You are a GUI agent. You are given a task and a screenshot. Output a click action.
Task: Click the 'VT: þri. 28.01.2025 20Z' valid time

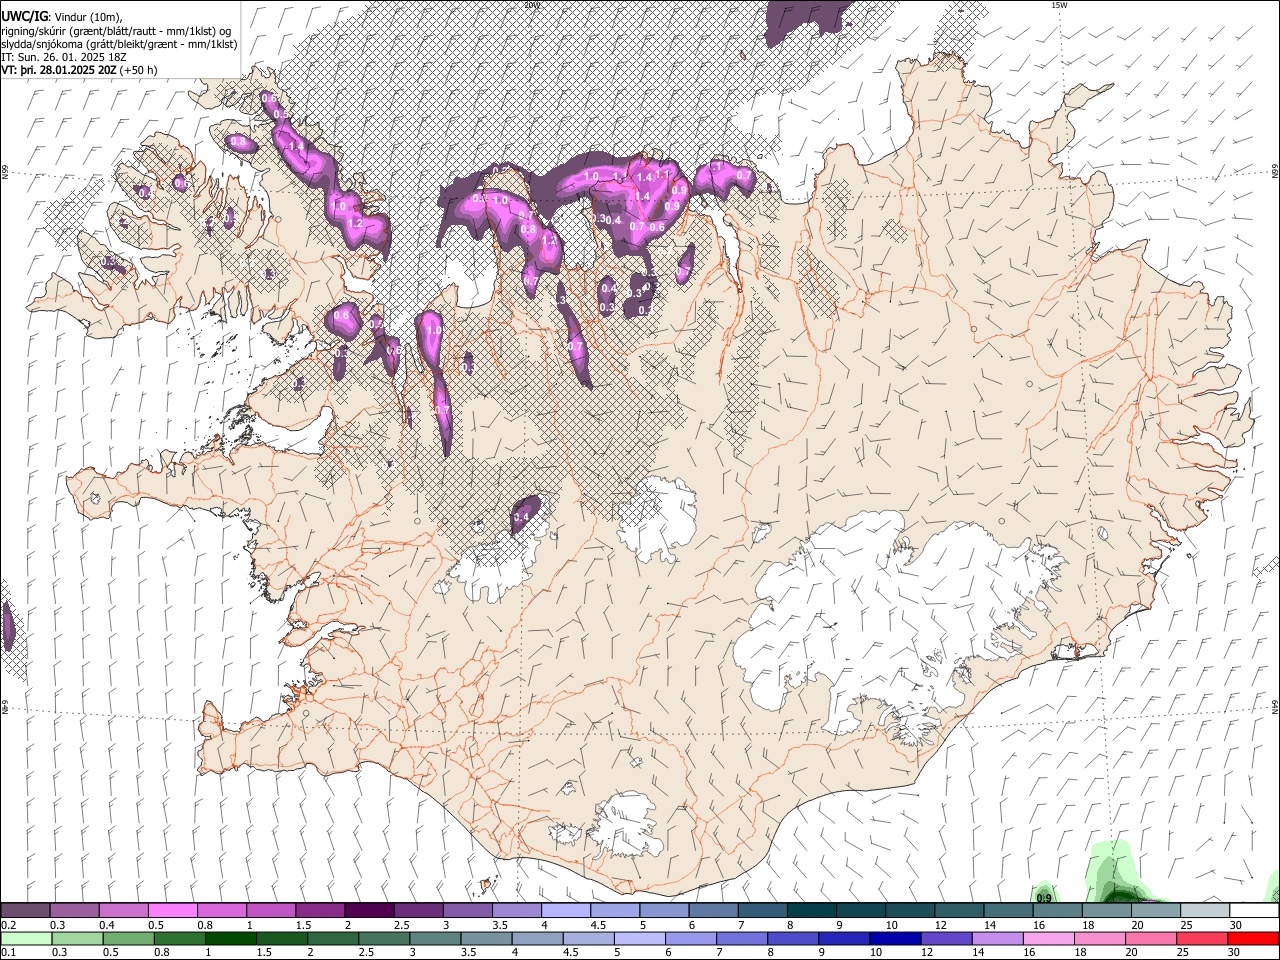click(x=58, y=70)
